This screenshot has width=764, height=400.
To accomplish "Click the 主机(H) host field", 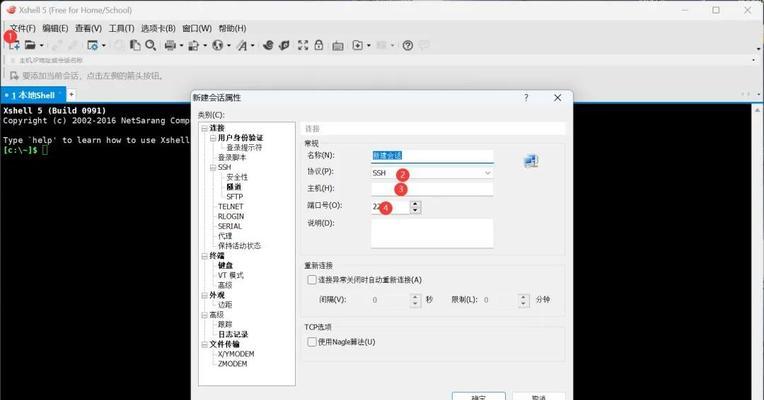I will 432,189.
